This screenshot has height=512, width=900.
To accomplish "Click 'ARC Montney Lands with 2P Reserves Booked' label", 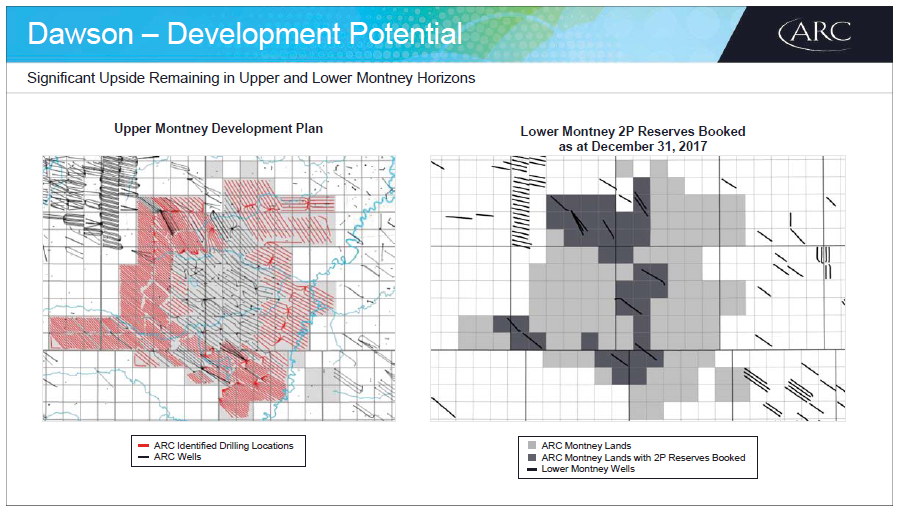I will click(643, 457).
